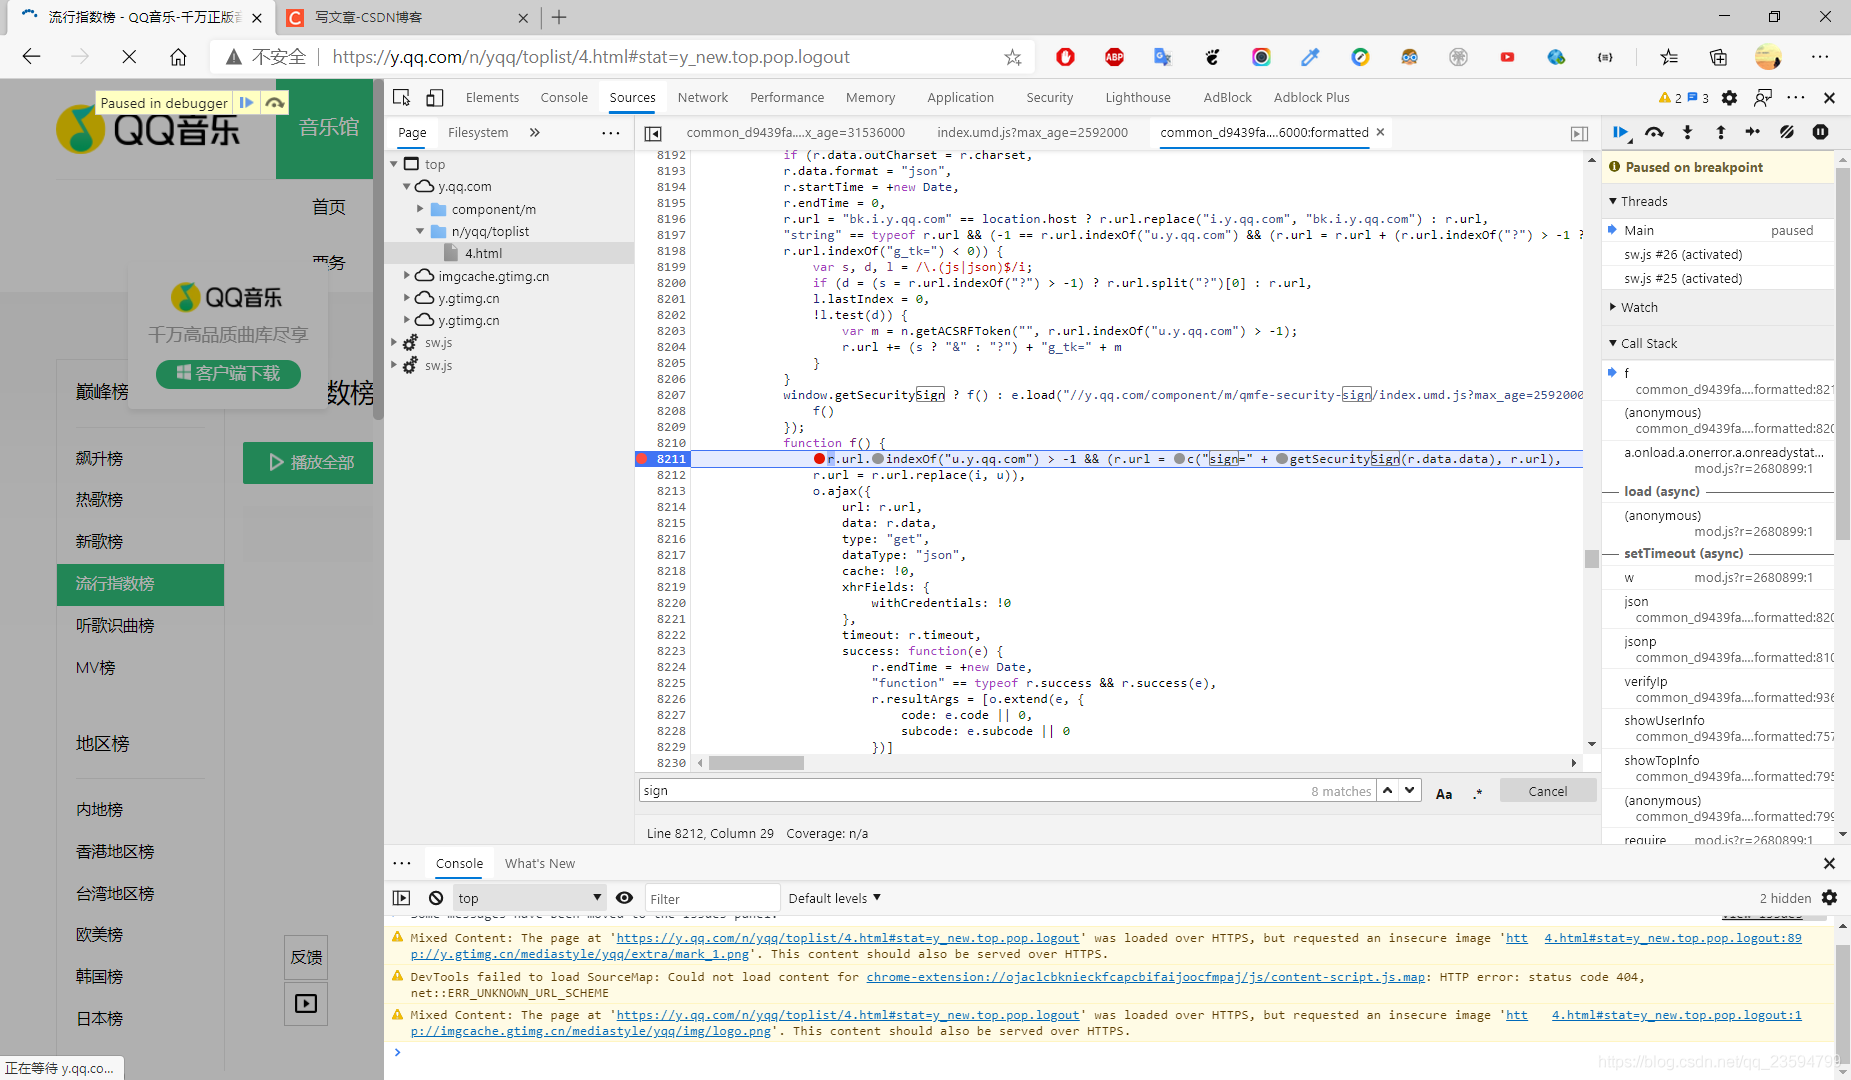
Task: Resume script execution in debugger toolbar
Action: coord(1621,132)
